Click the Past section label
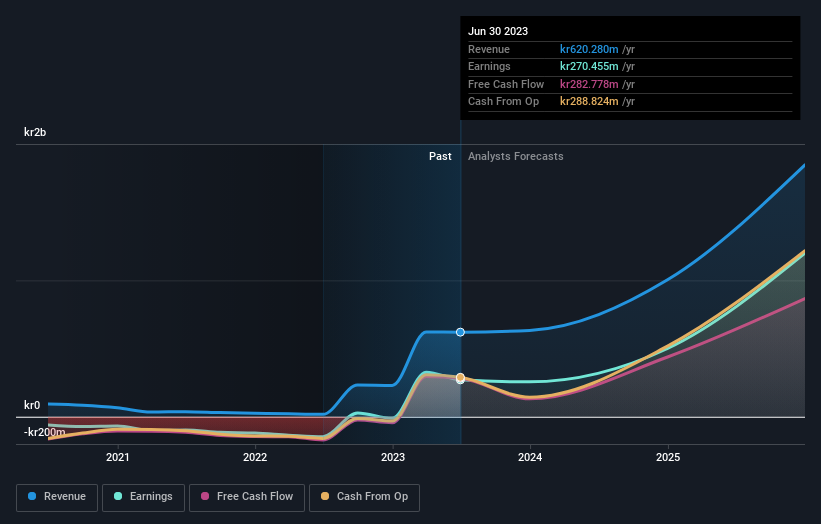This screenshot has height=524, width=821. click(440, 157)
